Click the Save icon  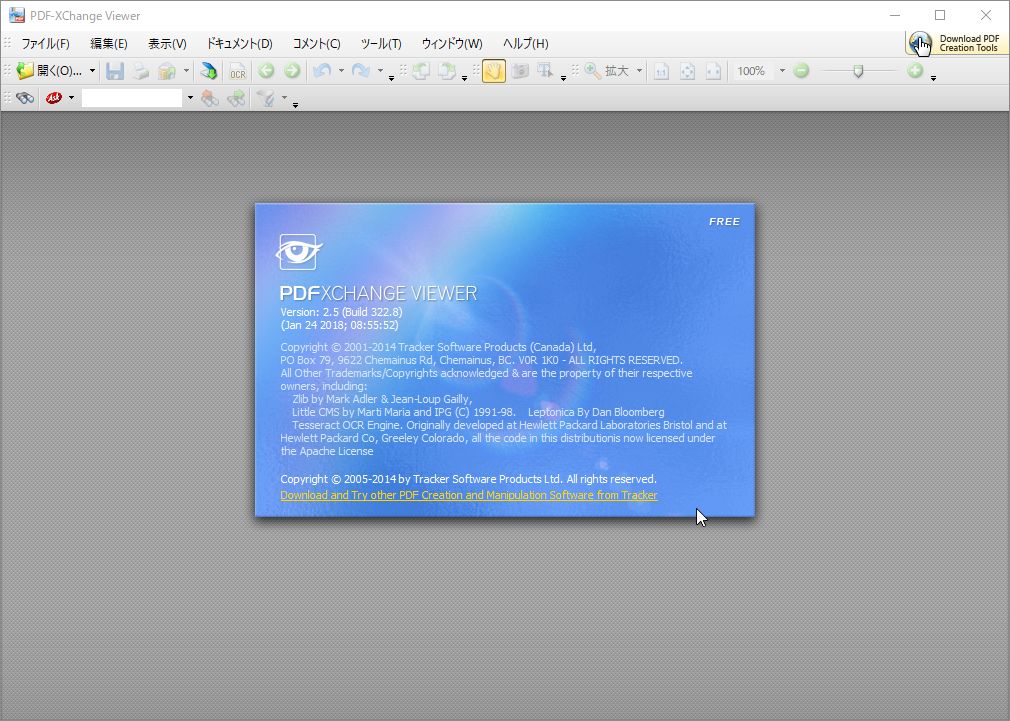(x=115, y=70)
